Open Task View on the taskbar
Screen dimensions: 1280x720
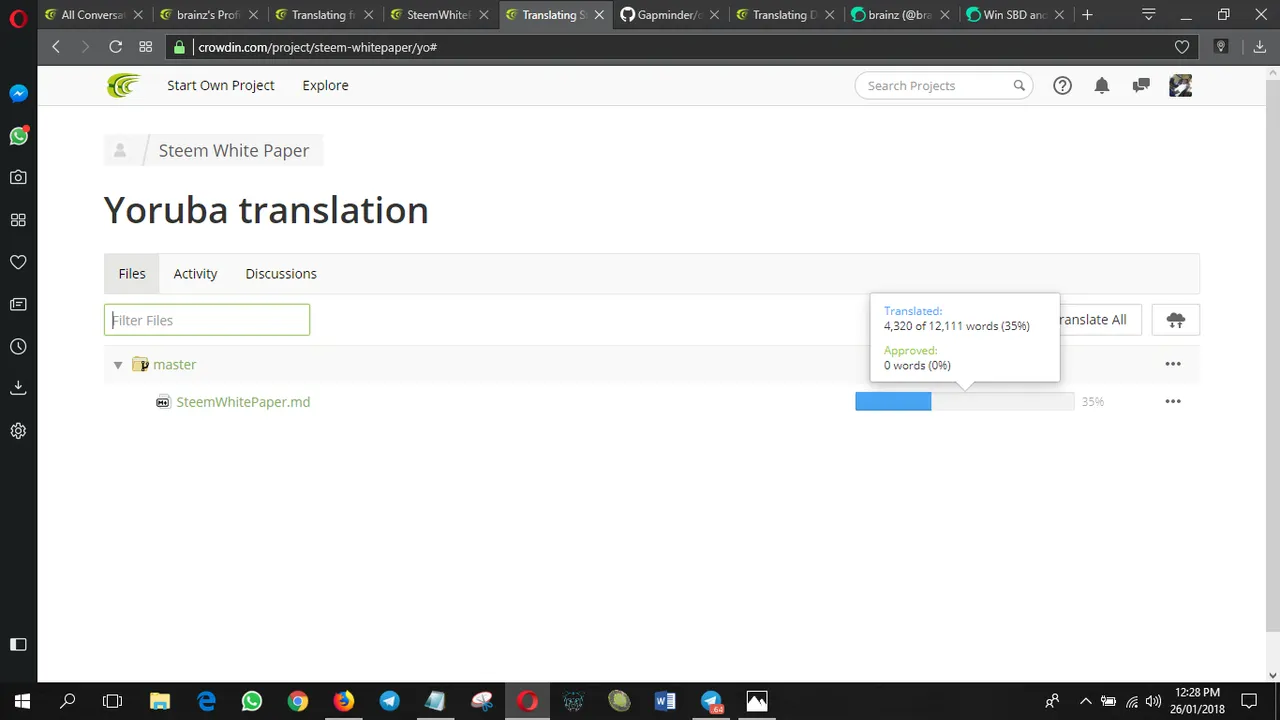tap(113, 701)
